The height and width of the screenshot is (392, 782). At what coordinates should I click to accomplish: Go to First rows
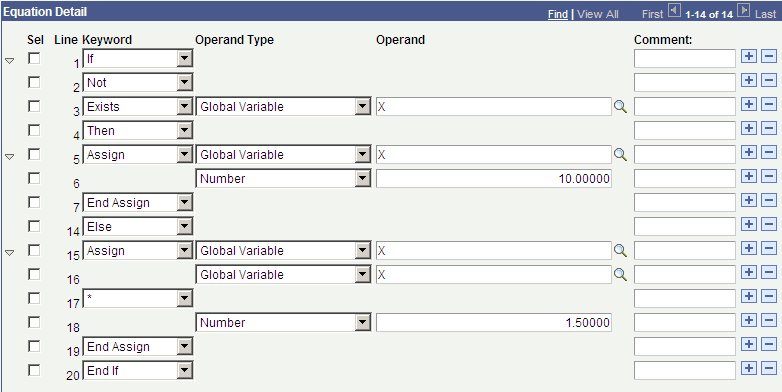[652, 14]
